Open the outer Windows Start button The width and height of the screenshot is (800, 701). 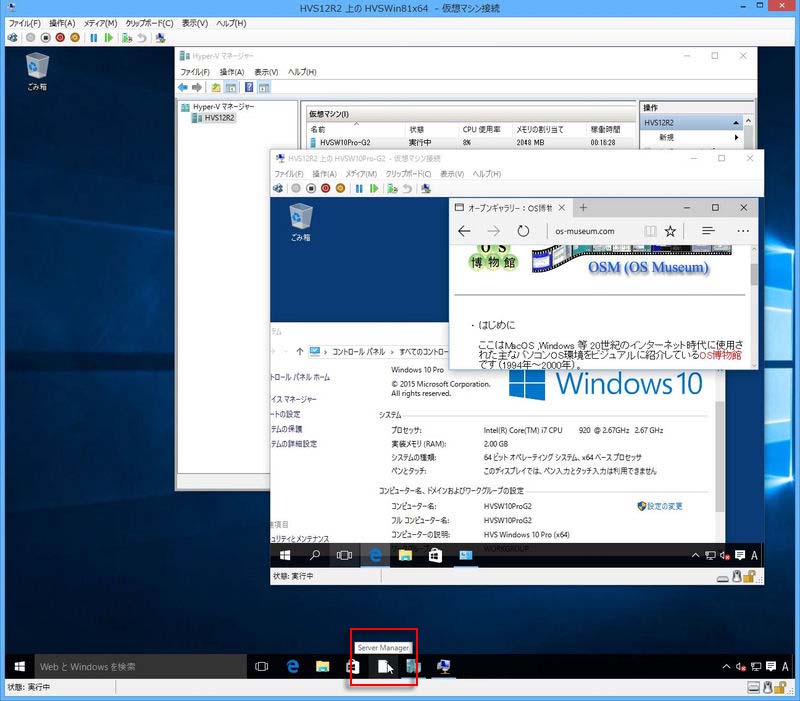tap(20, 666)
